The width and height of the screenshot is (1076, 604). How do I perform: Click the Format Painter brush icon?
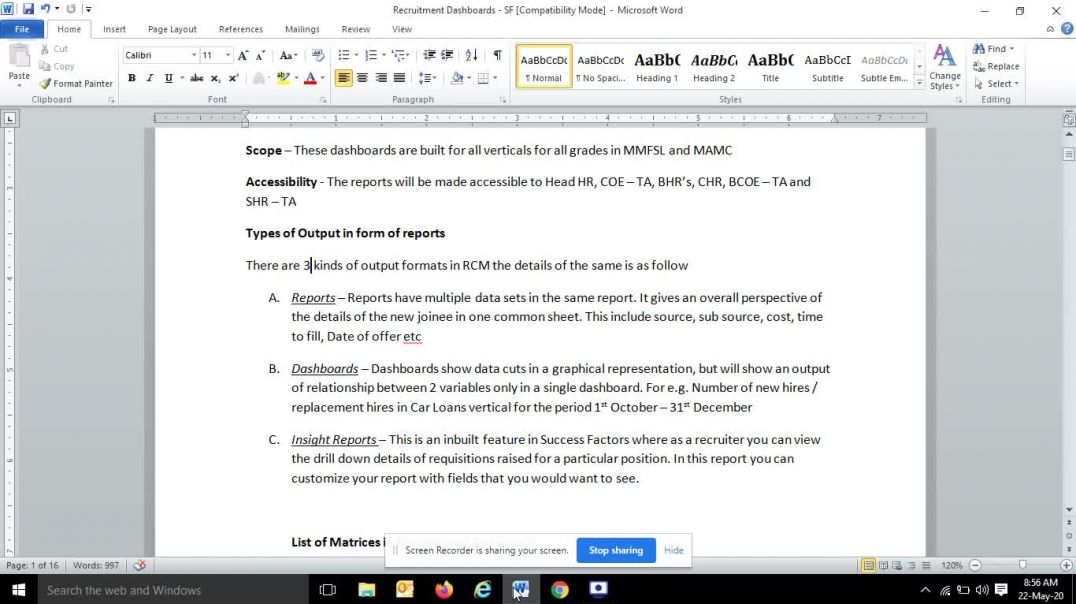45,84
